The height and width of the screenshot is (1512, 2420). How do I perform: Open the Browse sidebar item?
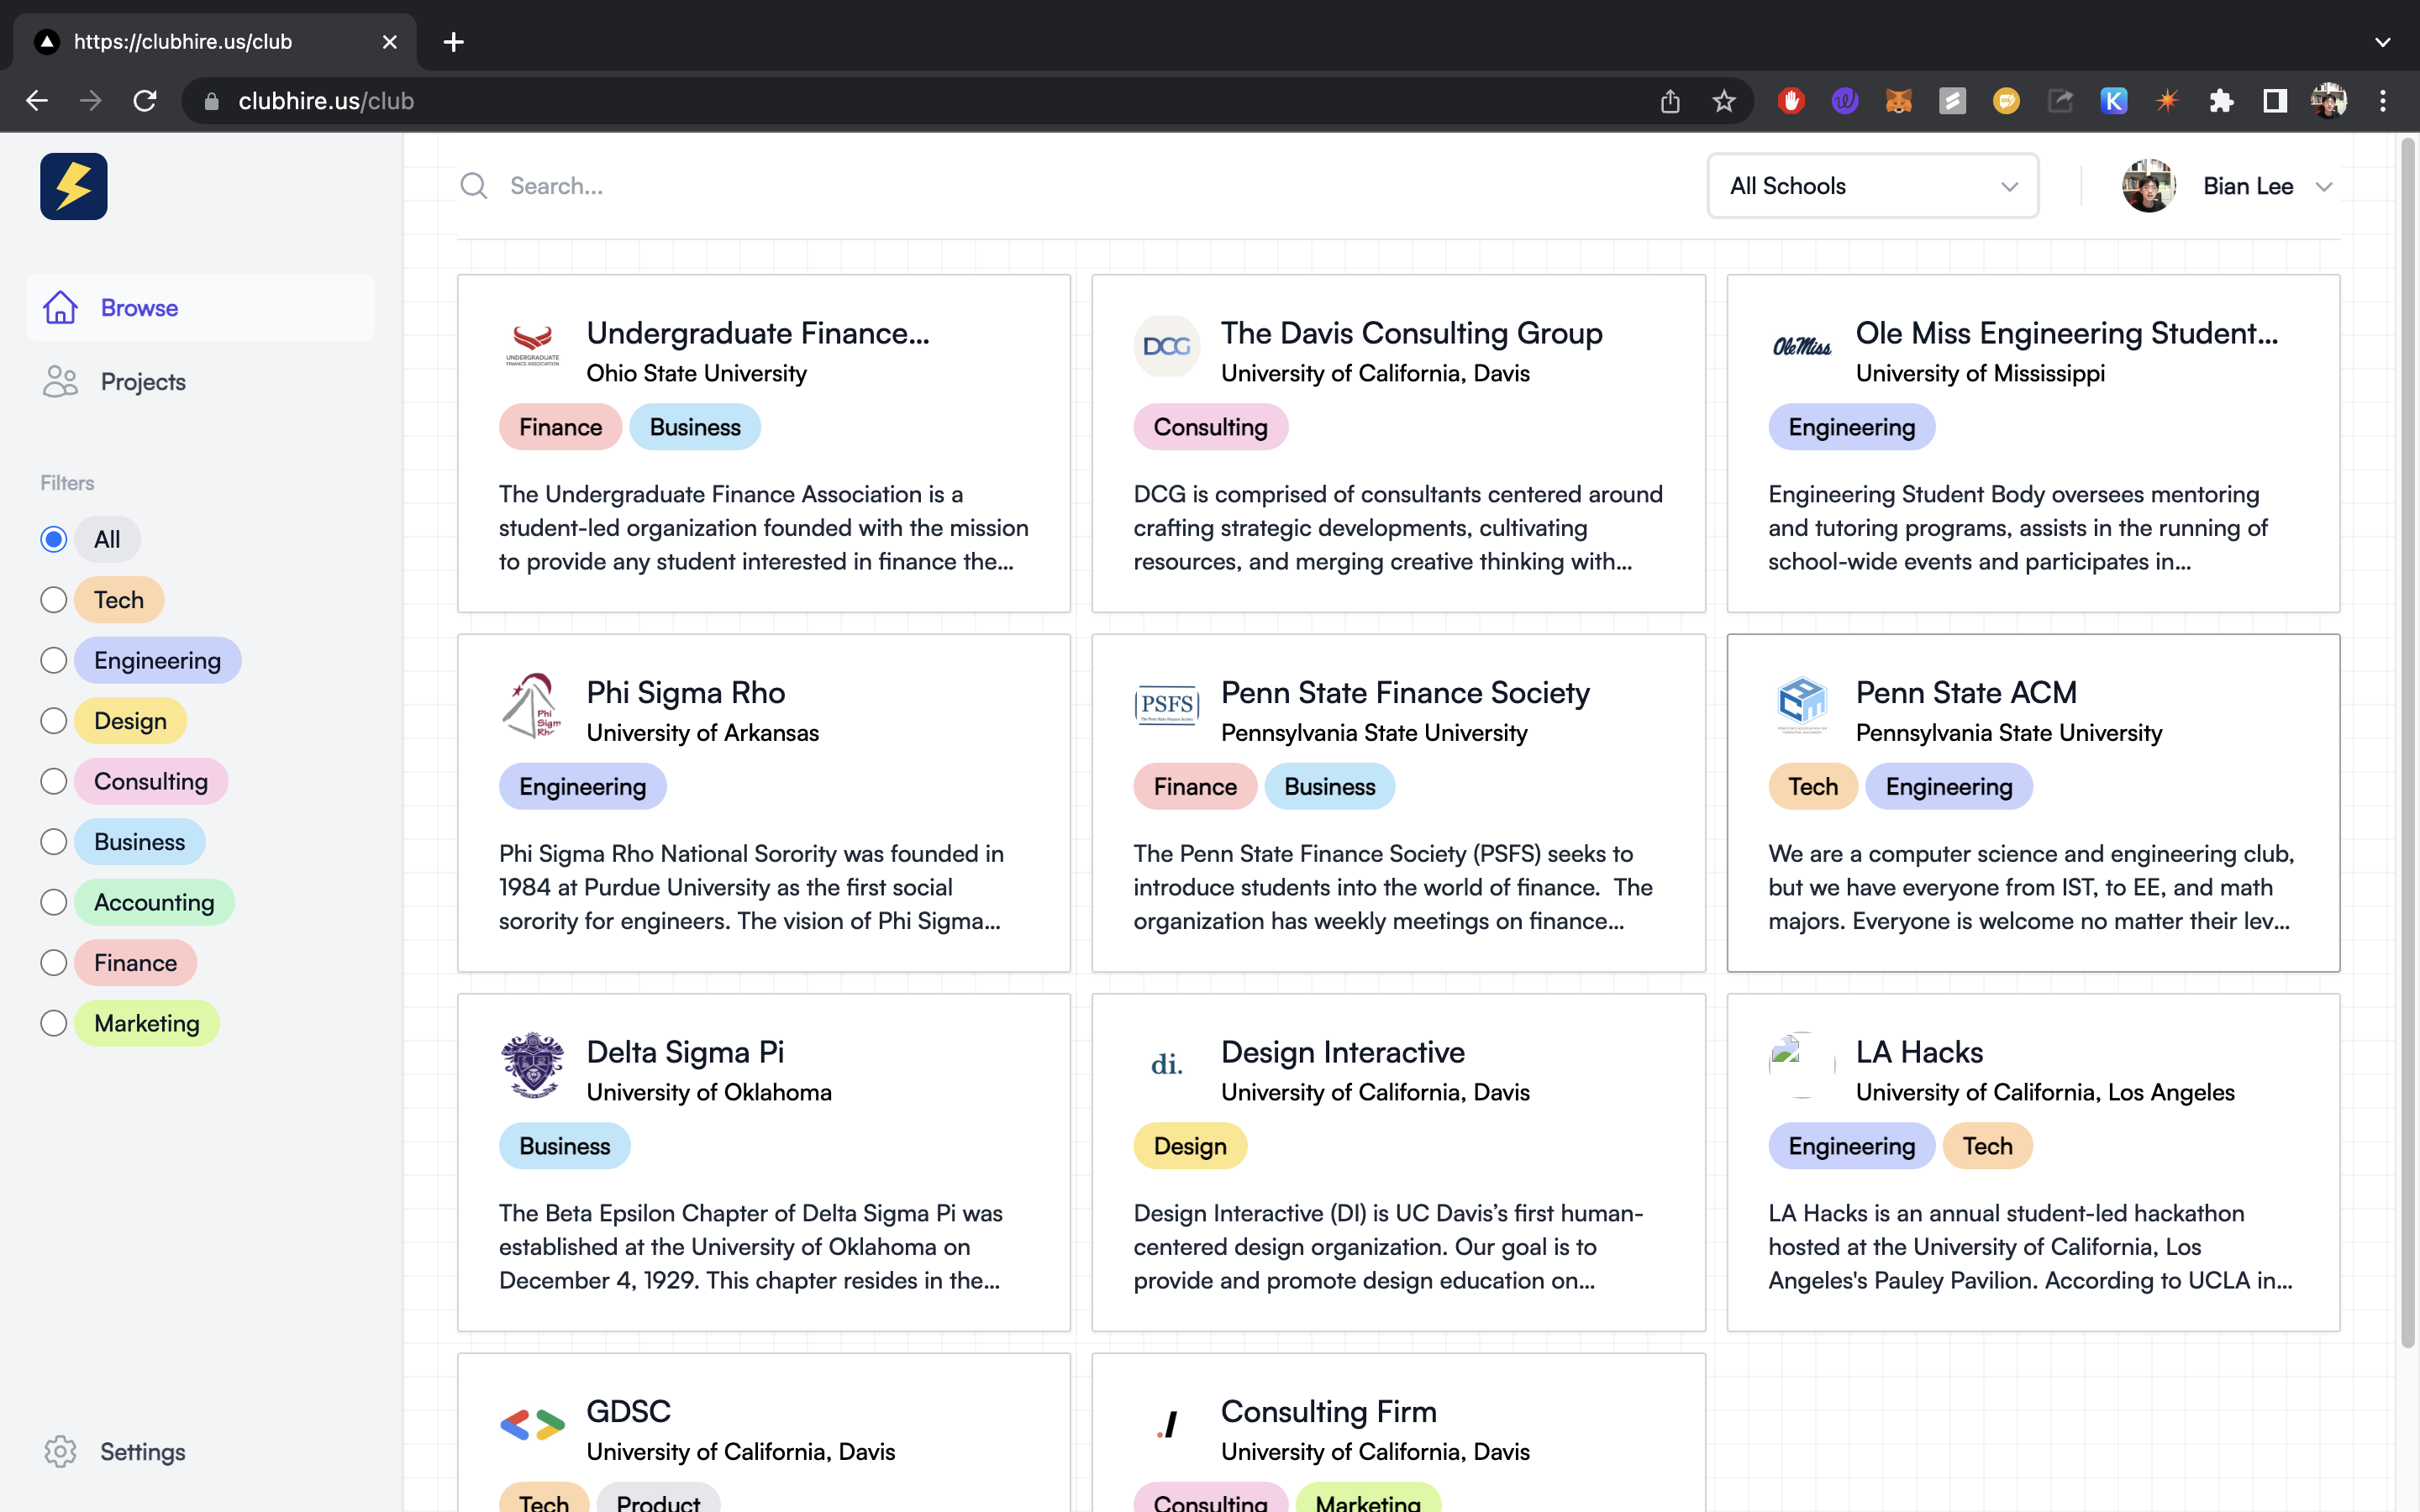(x=139, y=308)
